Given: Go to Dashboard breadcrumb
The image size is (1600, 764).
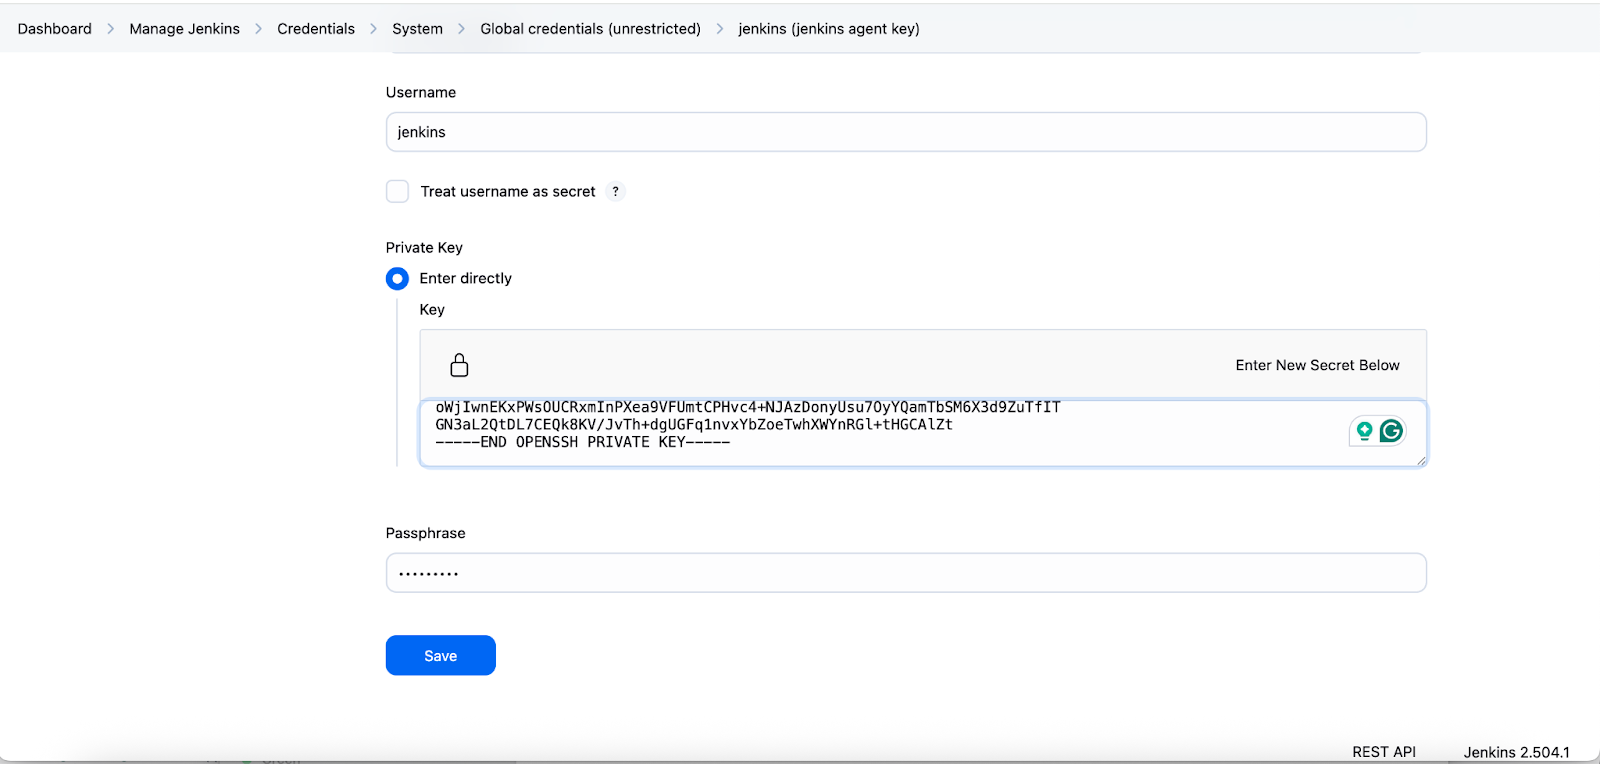Looking at the screenshot, I should pos(54,29).
